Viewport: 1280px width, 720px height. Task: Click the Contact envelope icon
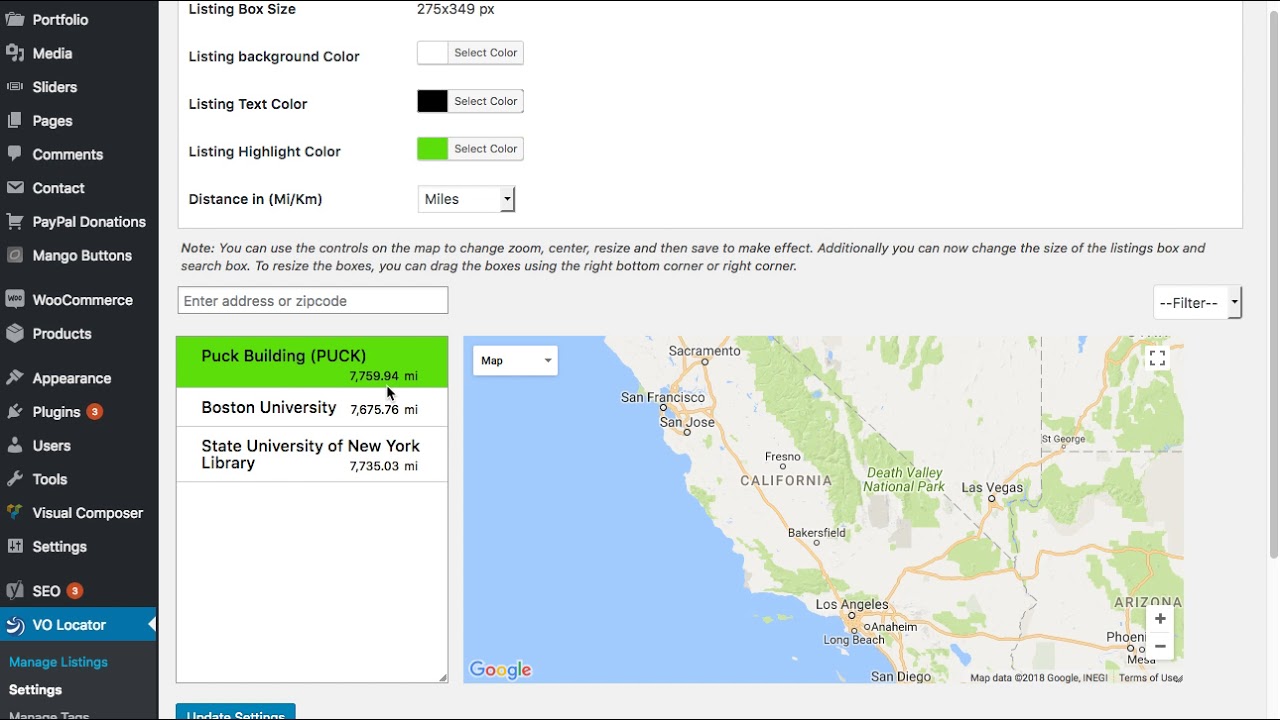coord(15,188)
